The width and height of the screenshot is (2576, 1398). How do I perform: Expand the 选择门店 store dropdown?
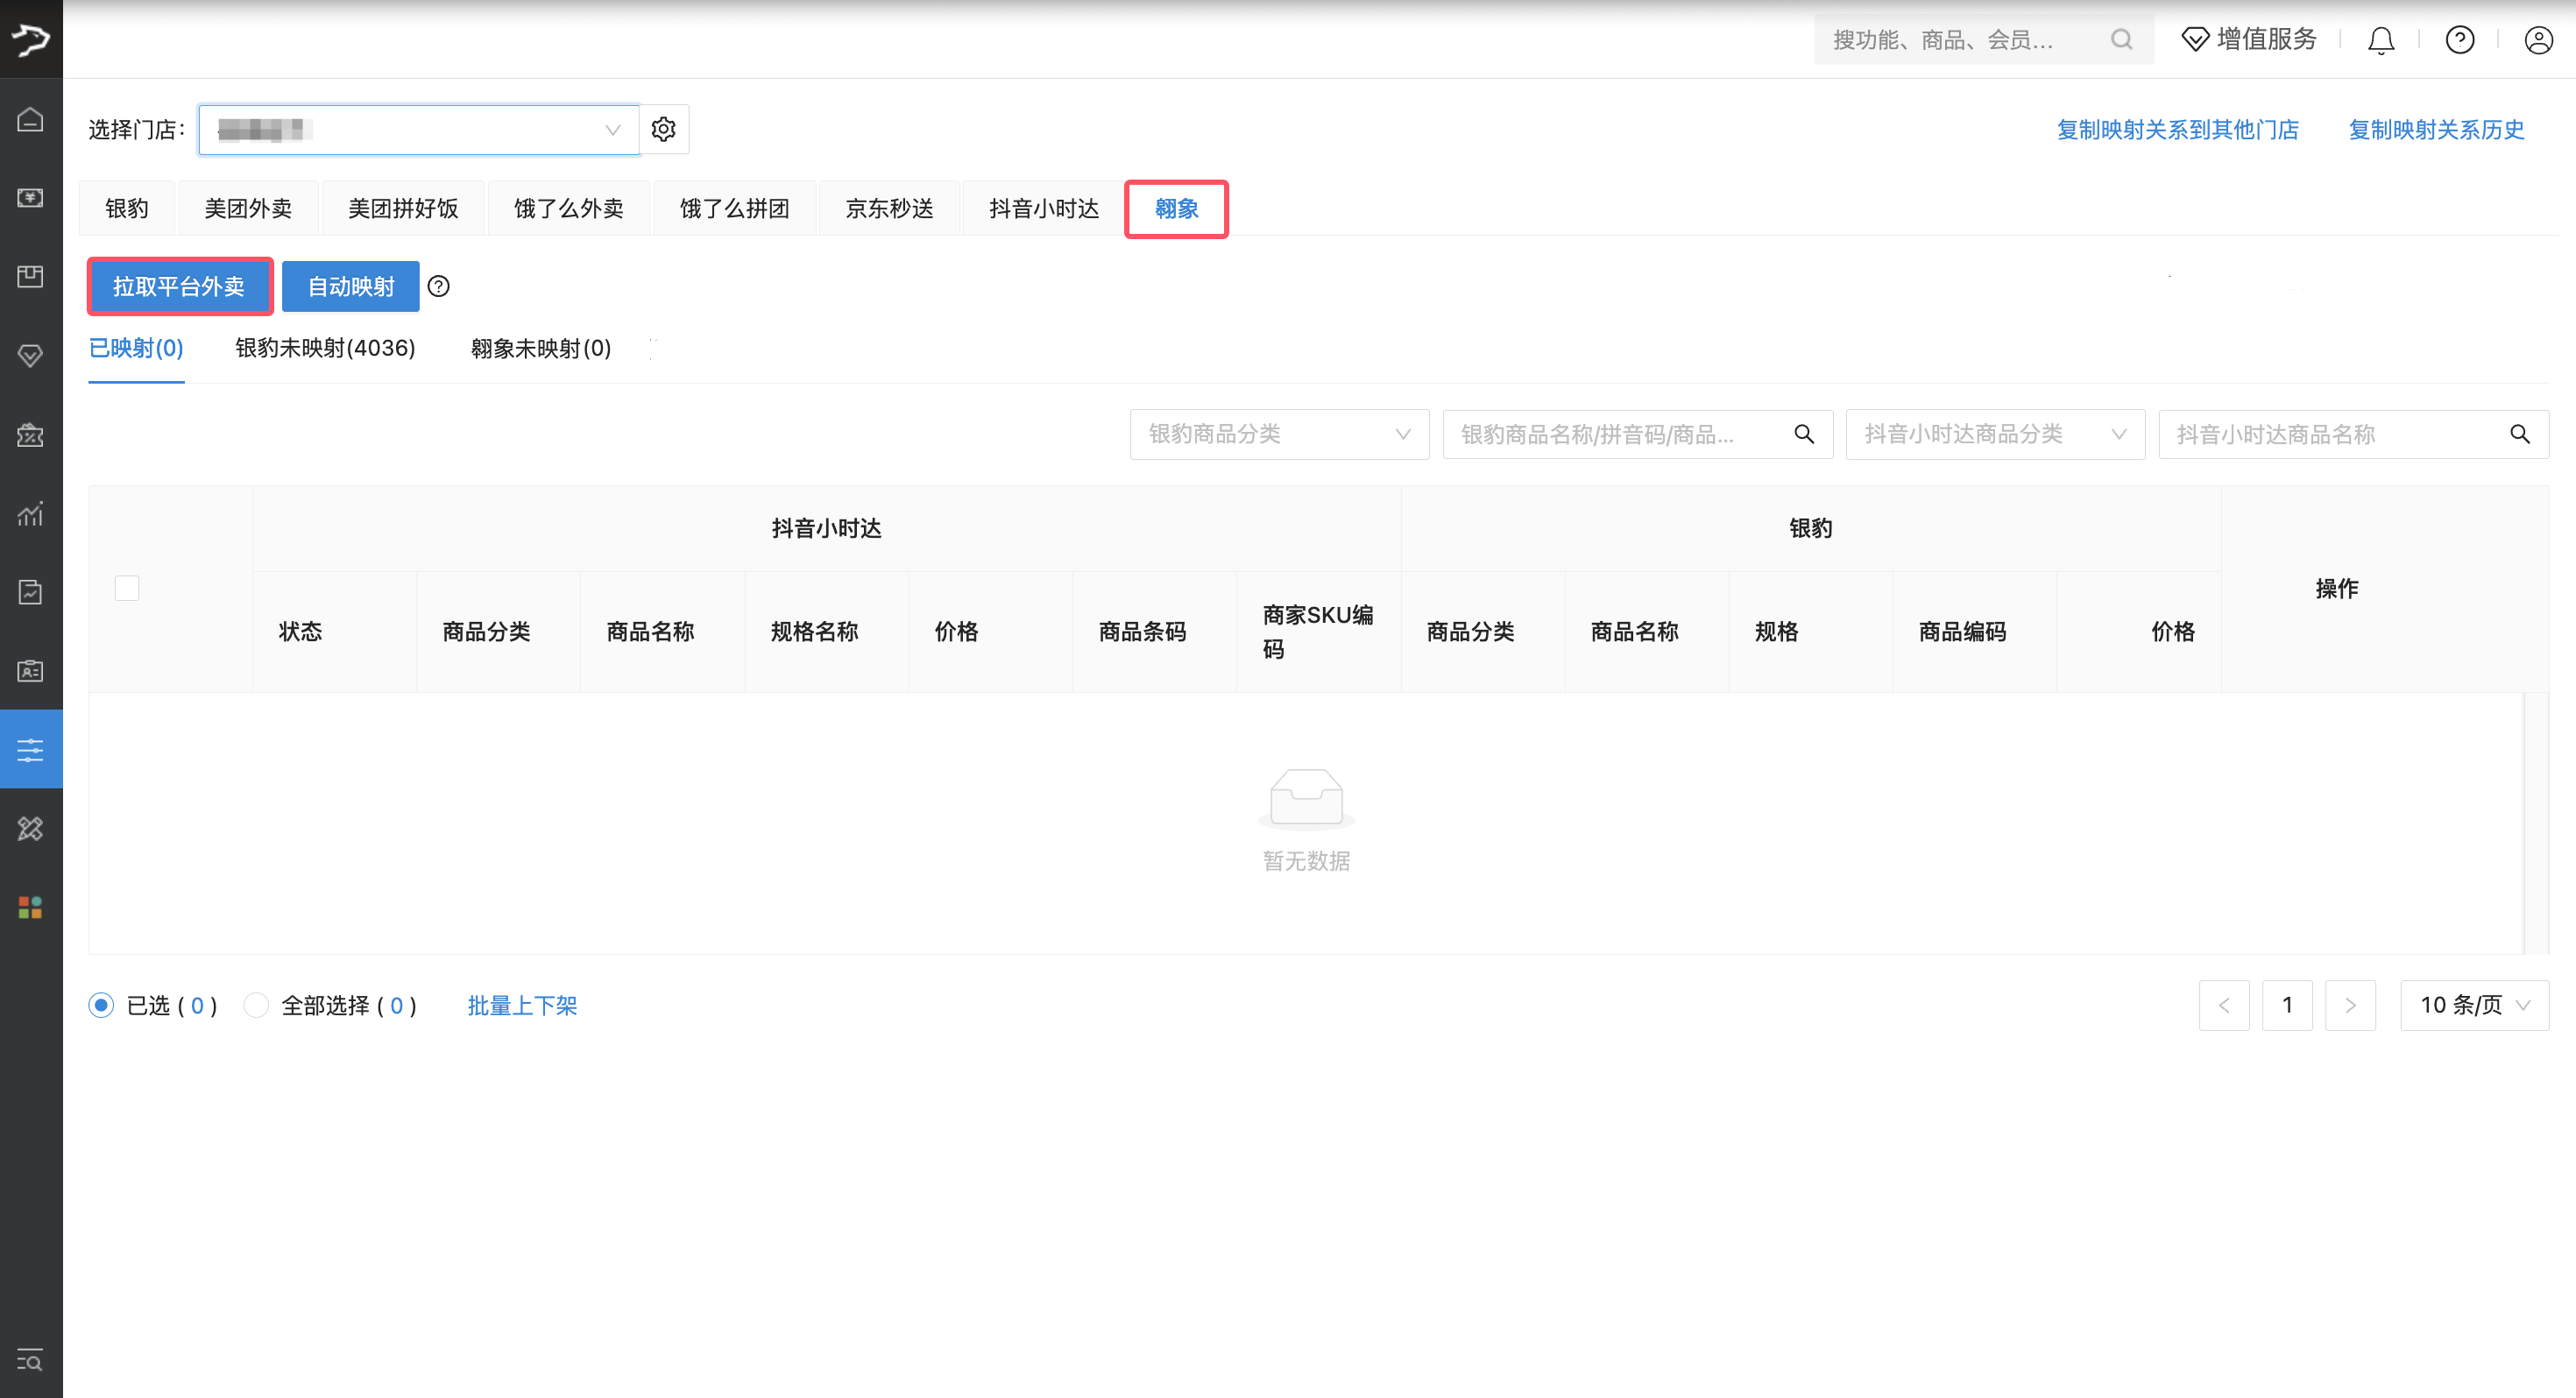418,130
